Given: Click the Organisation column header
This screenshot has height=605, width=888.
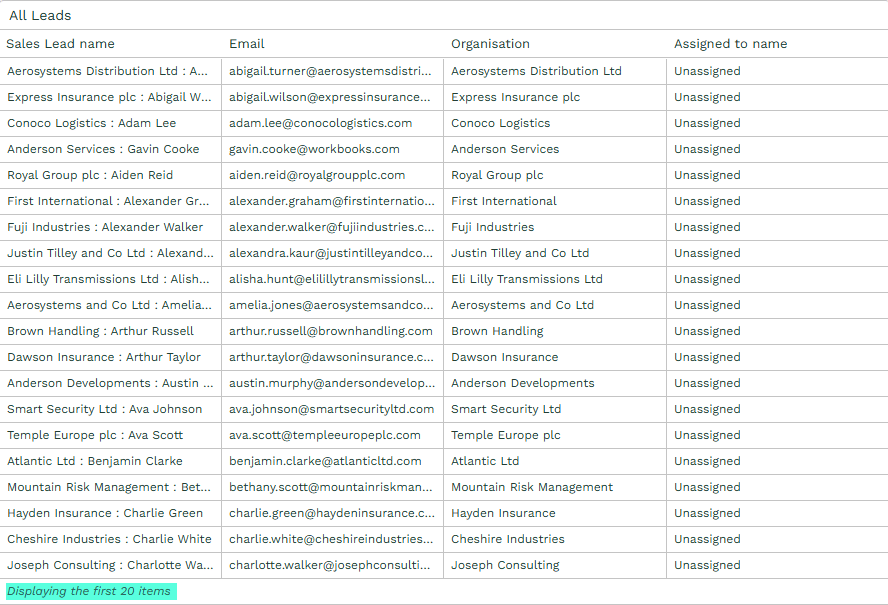Looking at the screenshot, I should coord(490,44).
